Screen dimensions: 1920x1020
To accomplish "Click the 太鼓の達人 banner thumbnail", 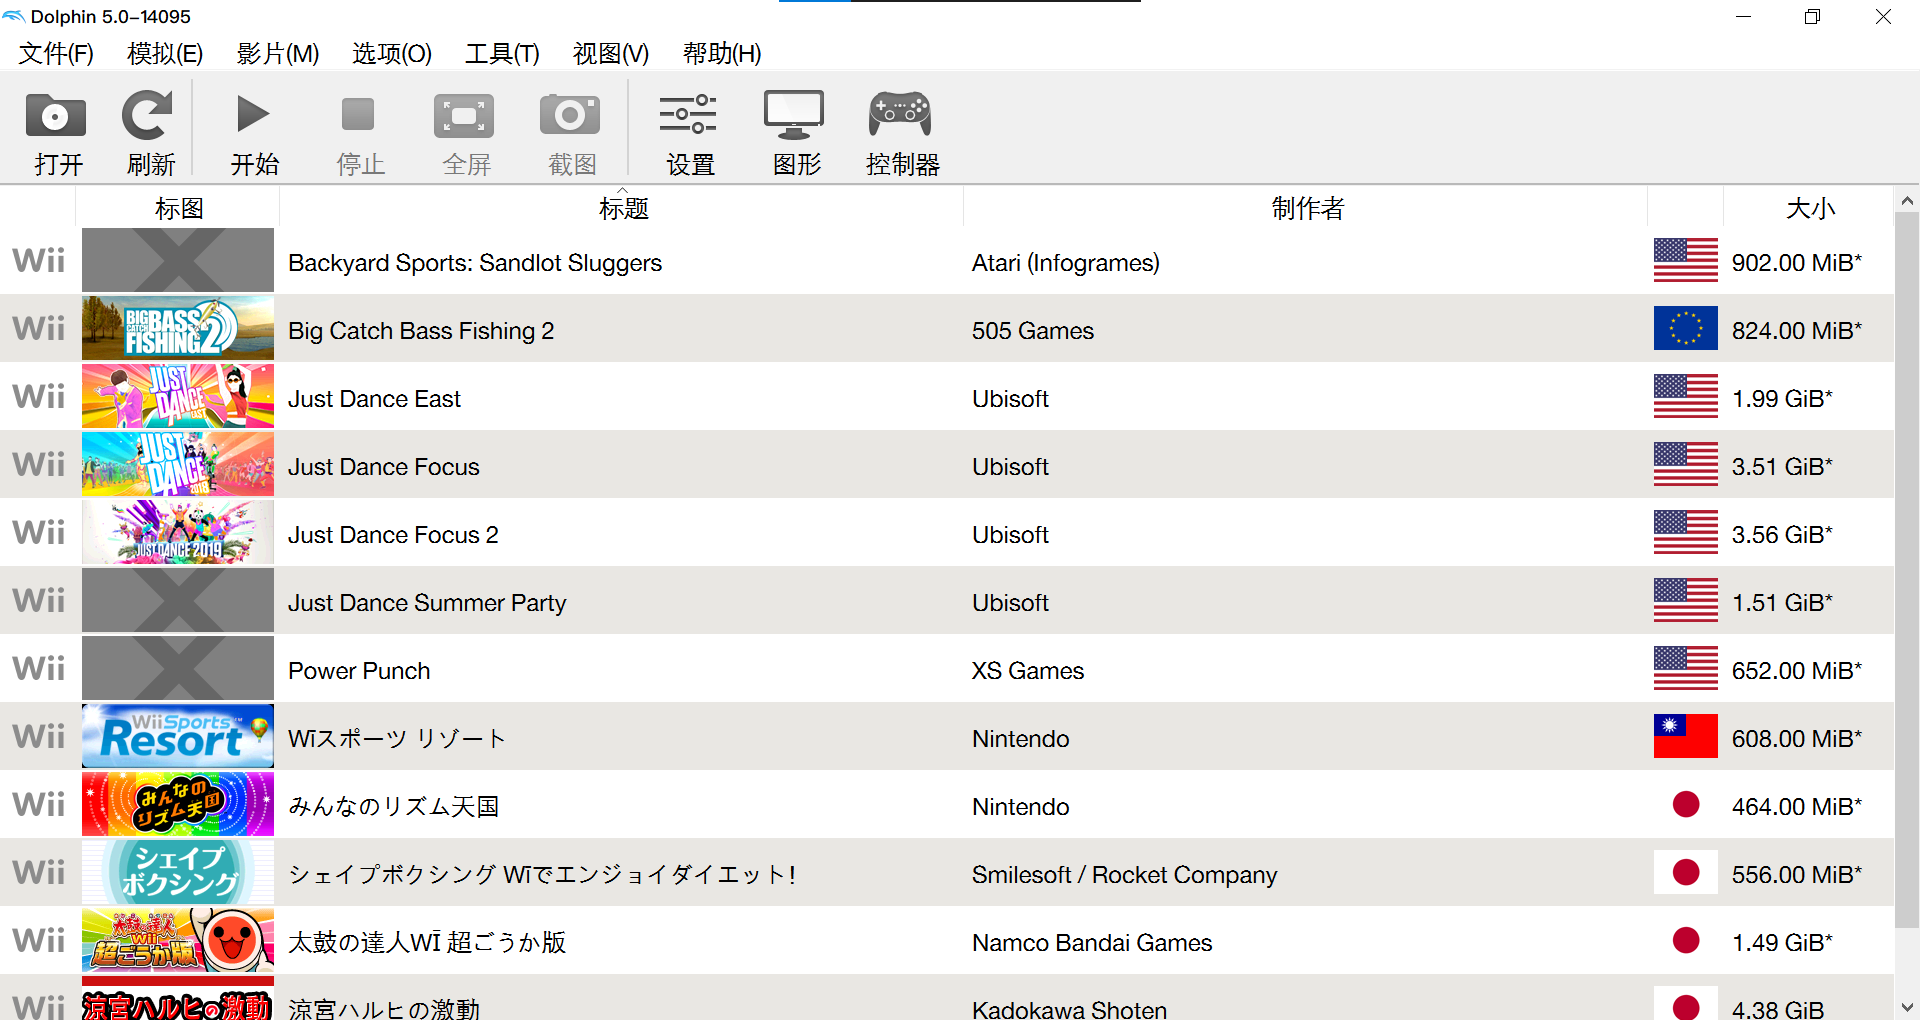I will click(178, 940).
